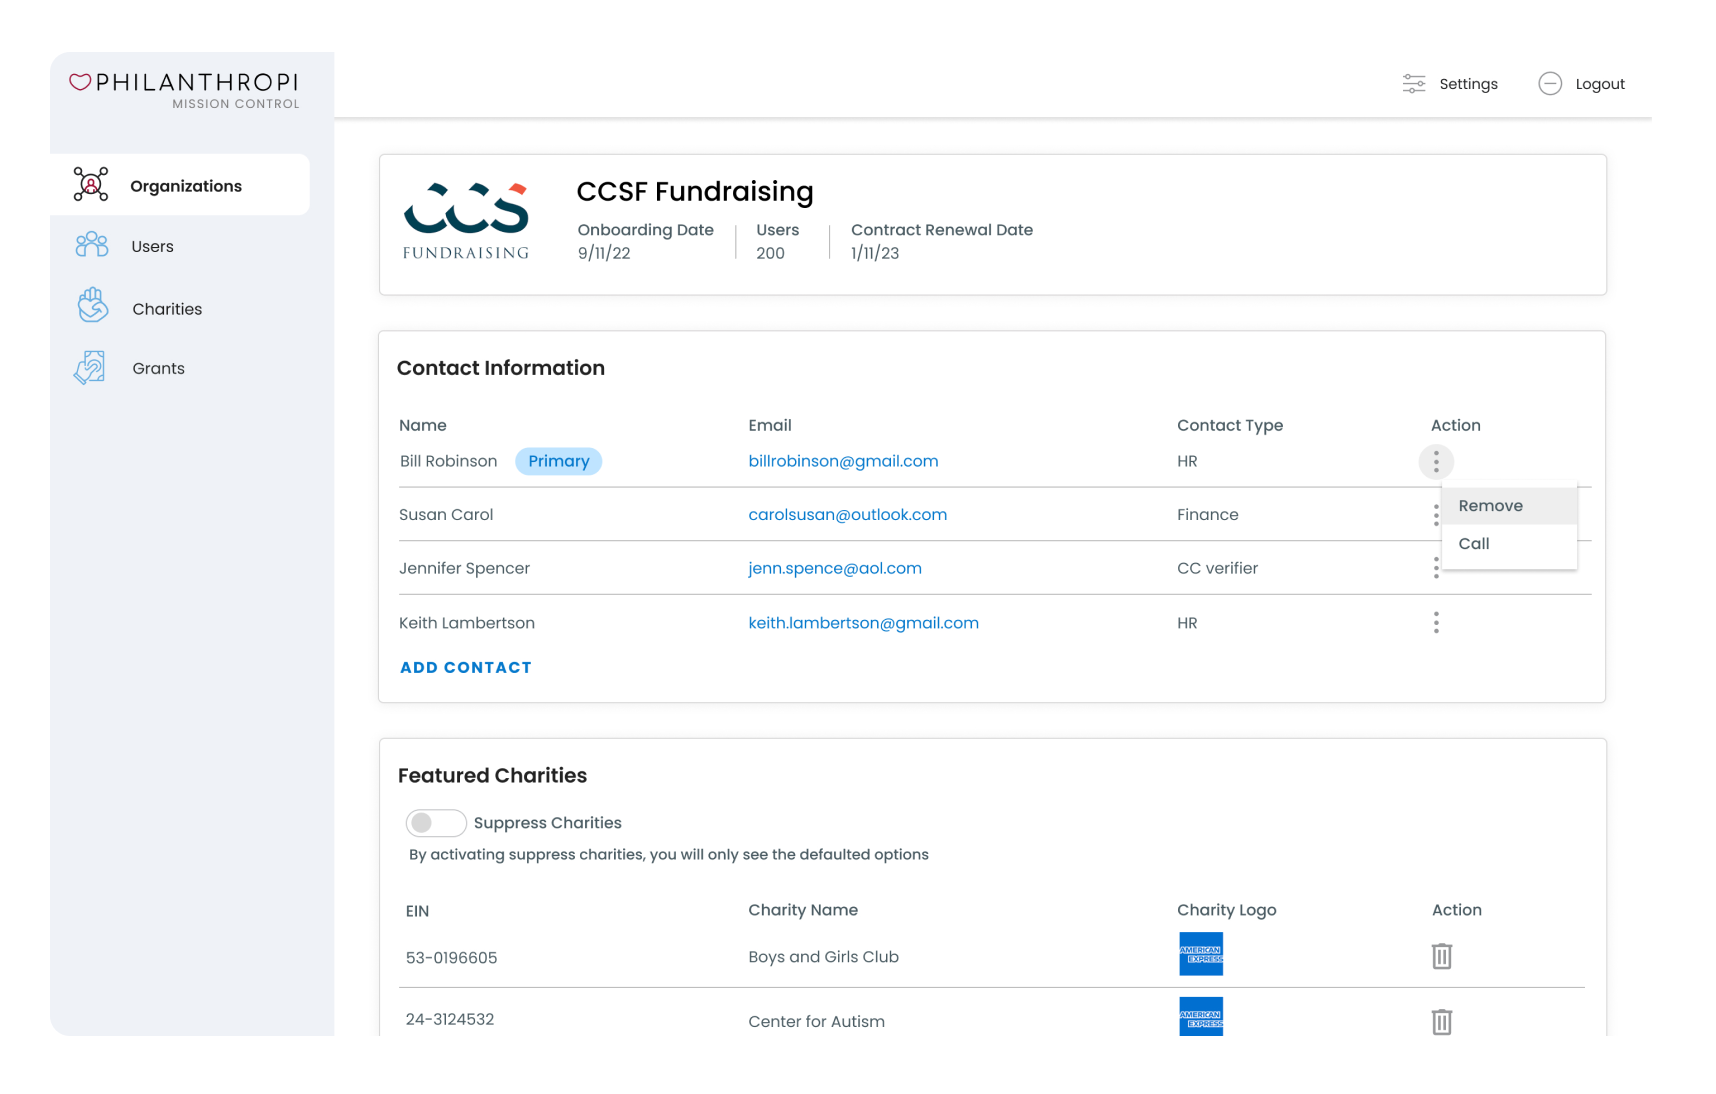
Task: Click the Logout circle icon
Action: click(1551, 83)
